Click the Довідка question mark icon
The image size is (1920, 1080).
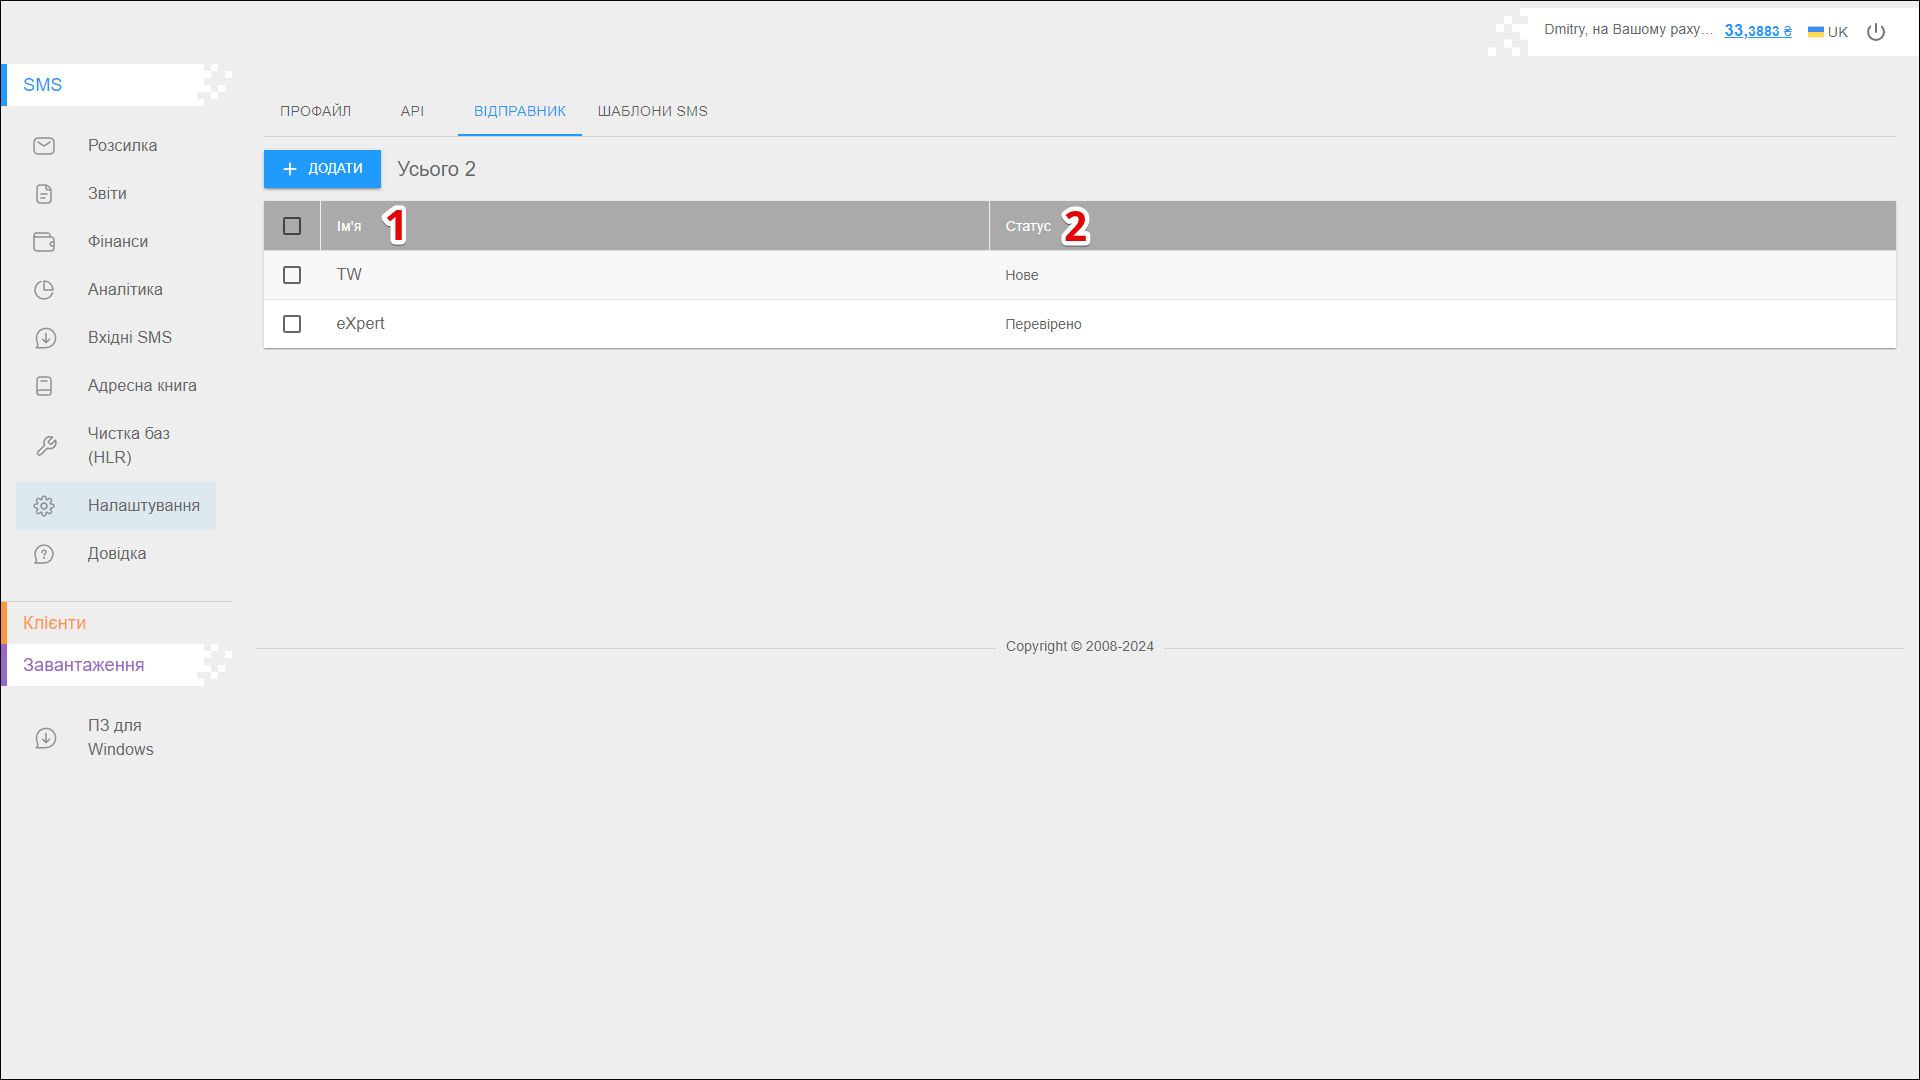44,554
